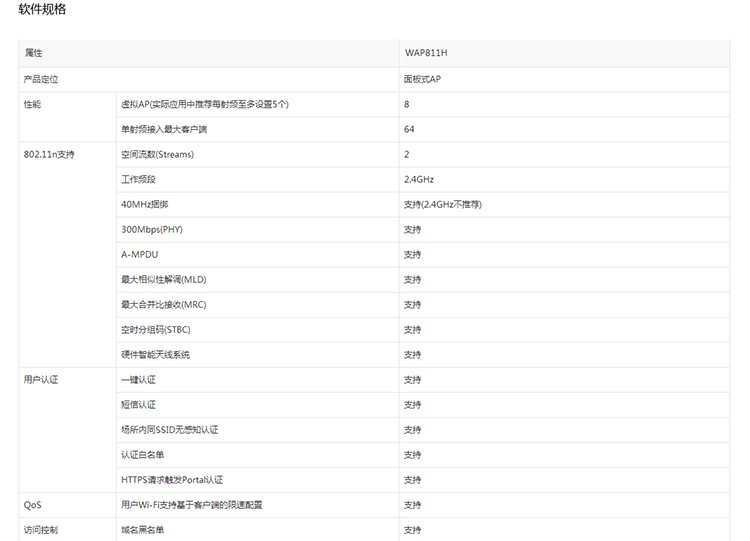Select the 300Mbps(PHY) cell
Viewport: 750px width, 541px height.
pos(257,230)
